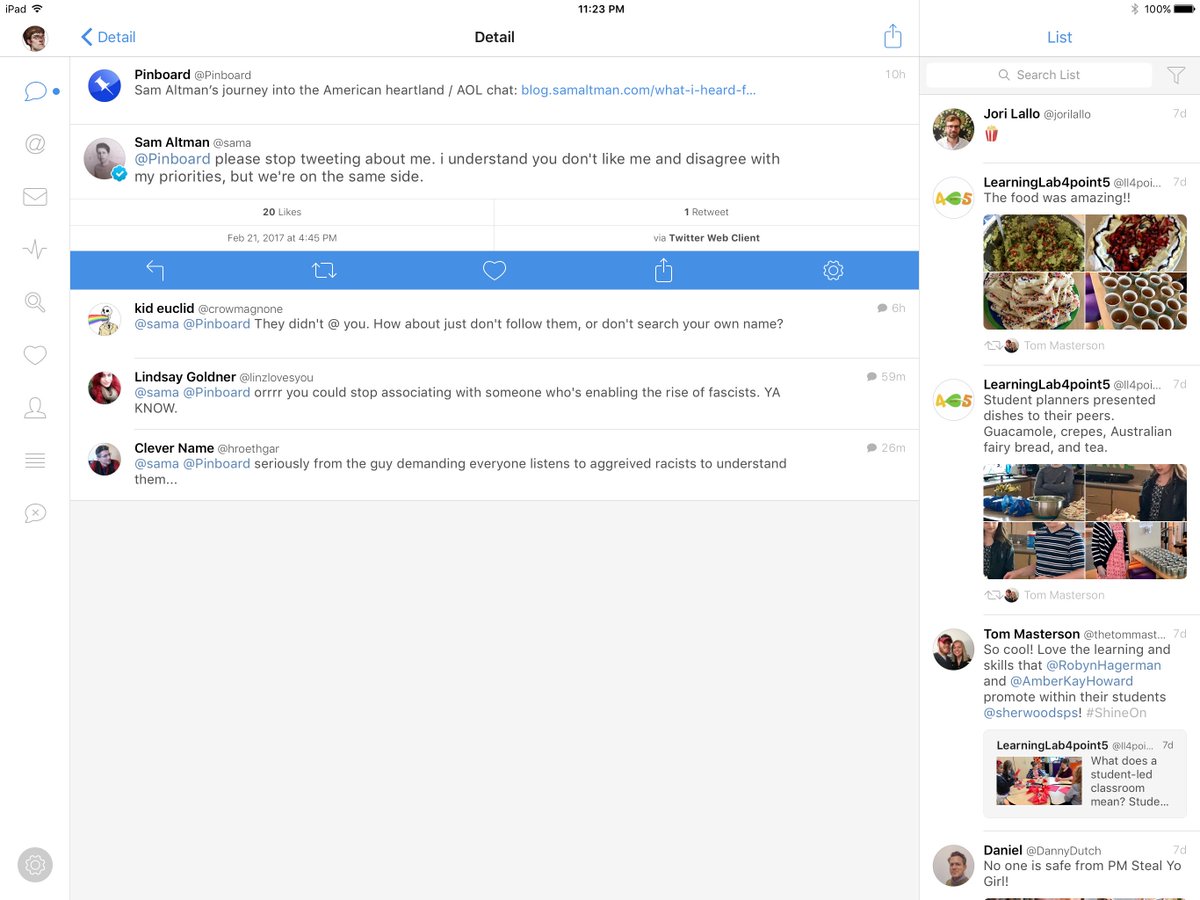Image resolution: width=1200 pixels, height=900 pixels.
Task: Tap the @sherwoodsps mention
Action: (x=1030, y=713)
